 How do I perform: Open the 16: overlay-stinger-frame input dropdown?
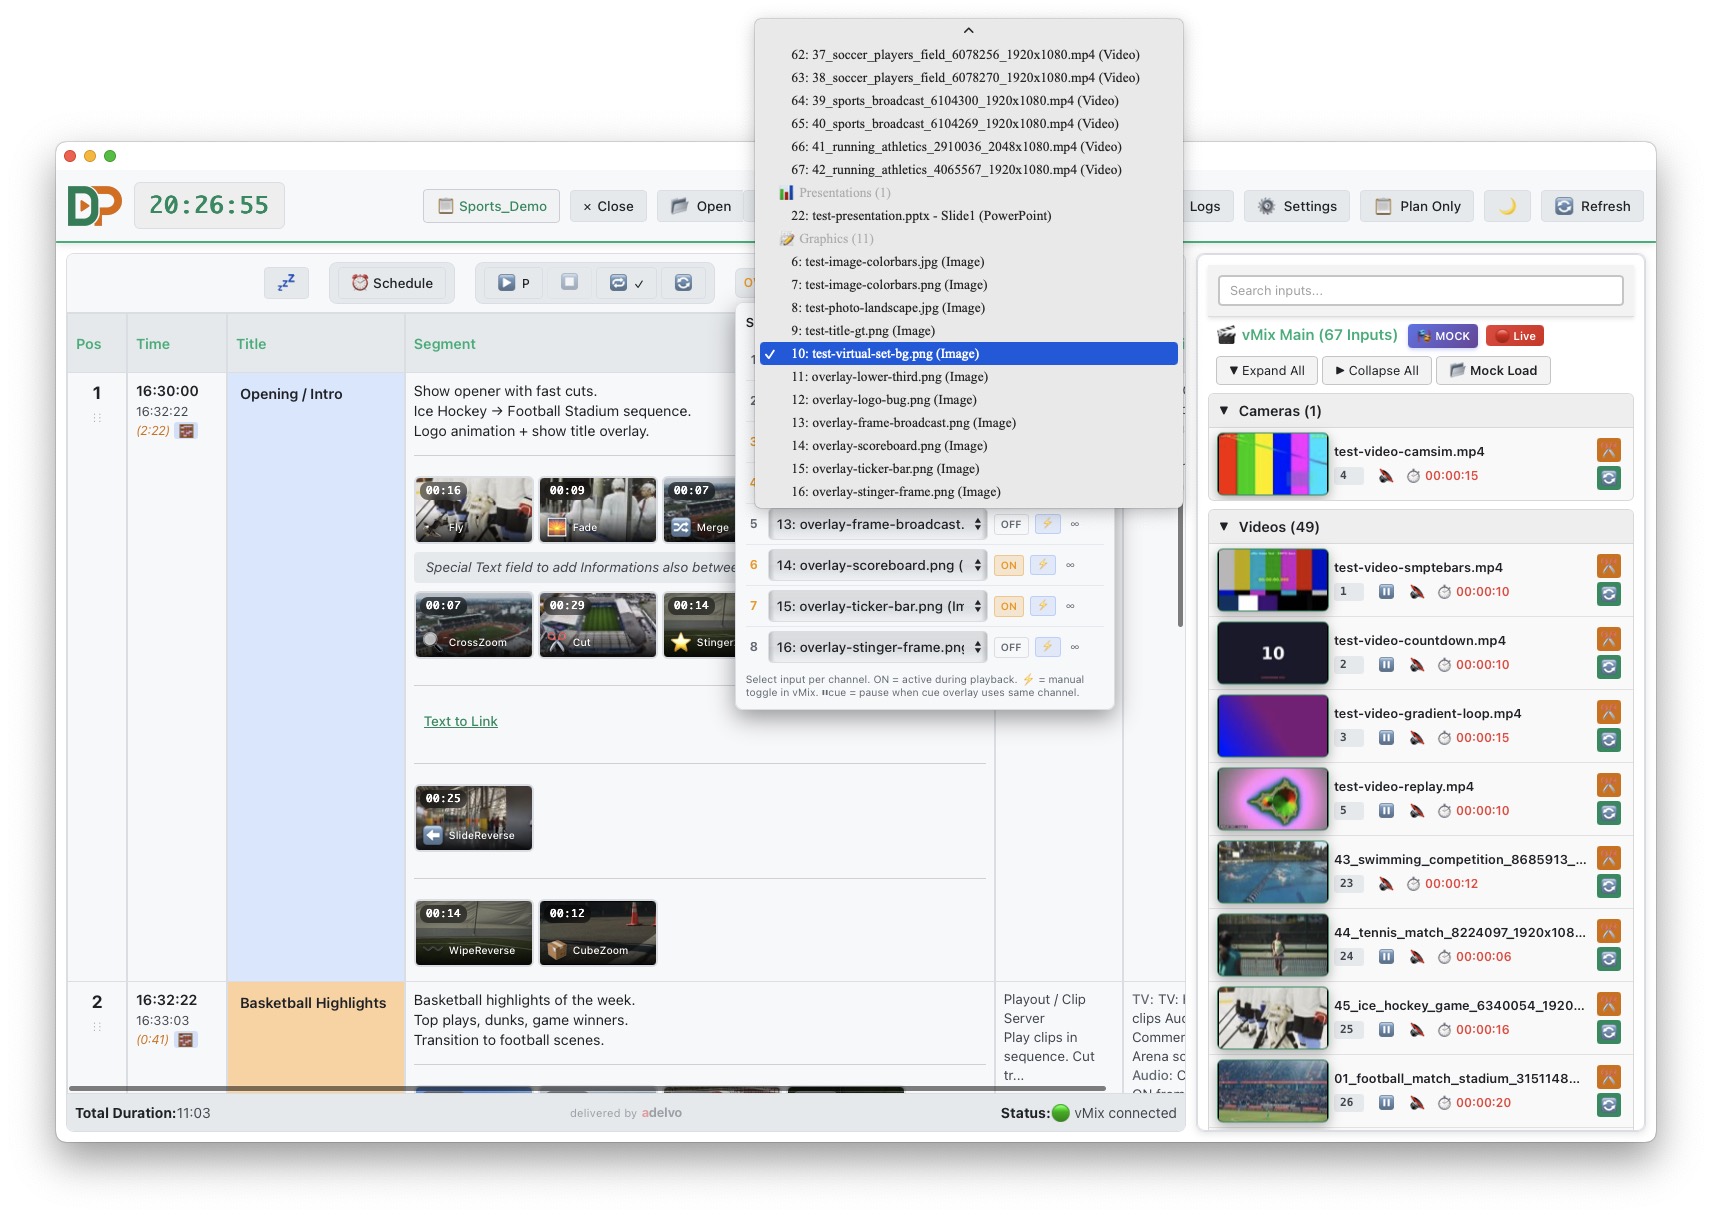tap(877, 647)
